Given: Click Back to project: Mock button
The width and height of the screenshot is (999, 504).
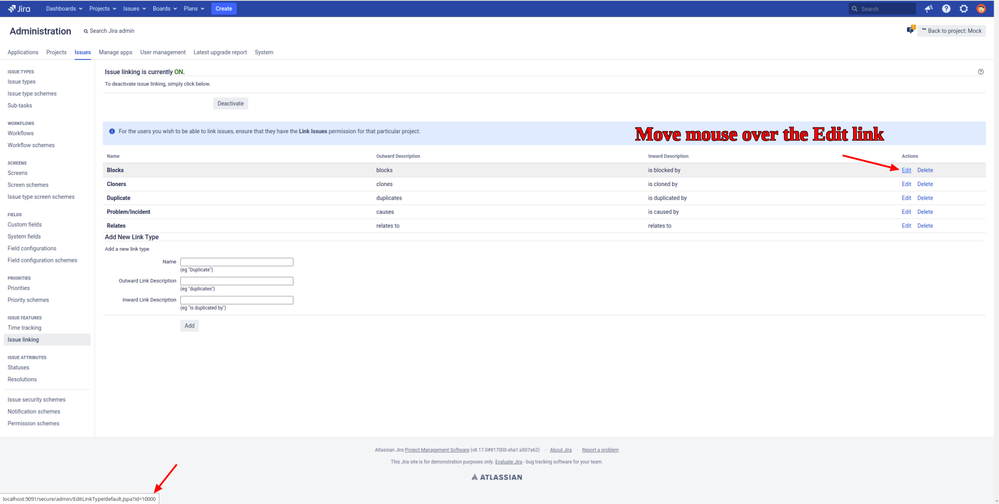Looking at the screenshot, I should (x=951, y=31).
